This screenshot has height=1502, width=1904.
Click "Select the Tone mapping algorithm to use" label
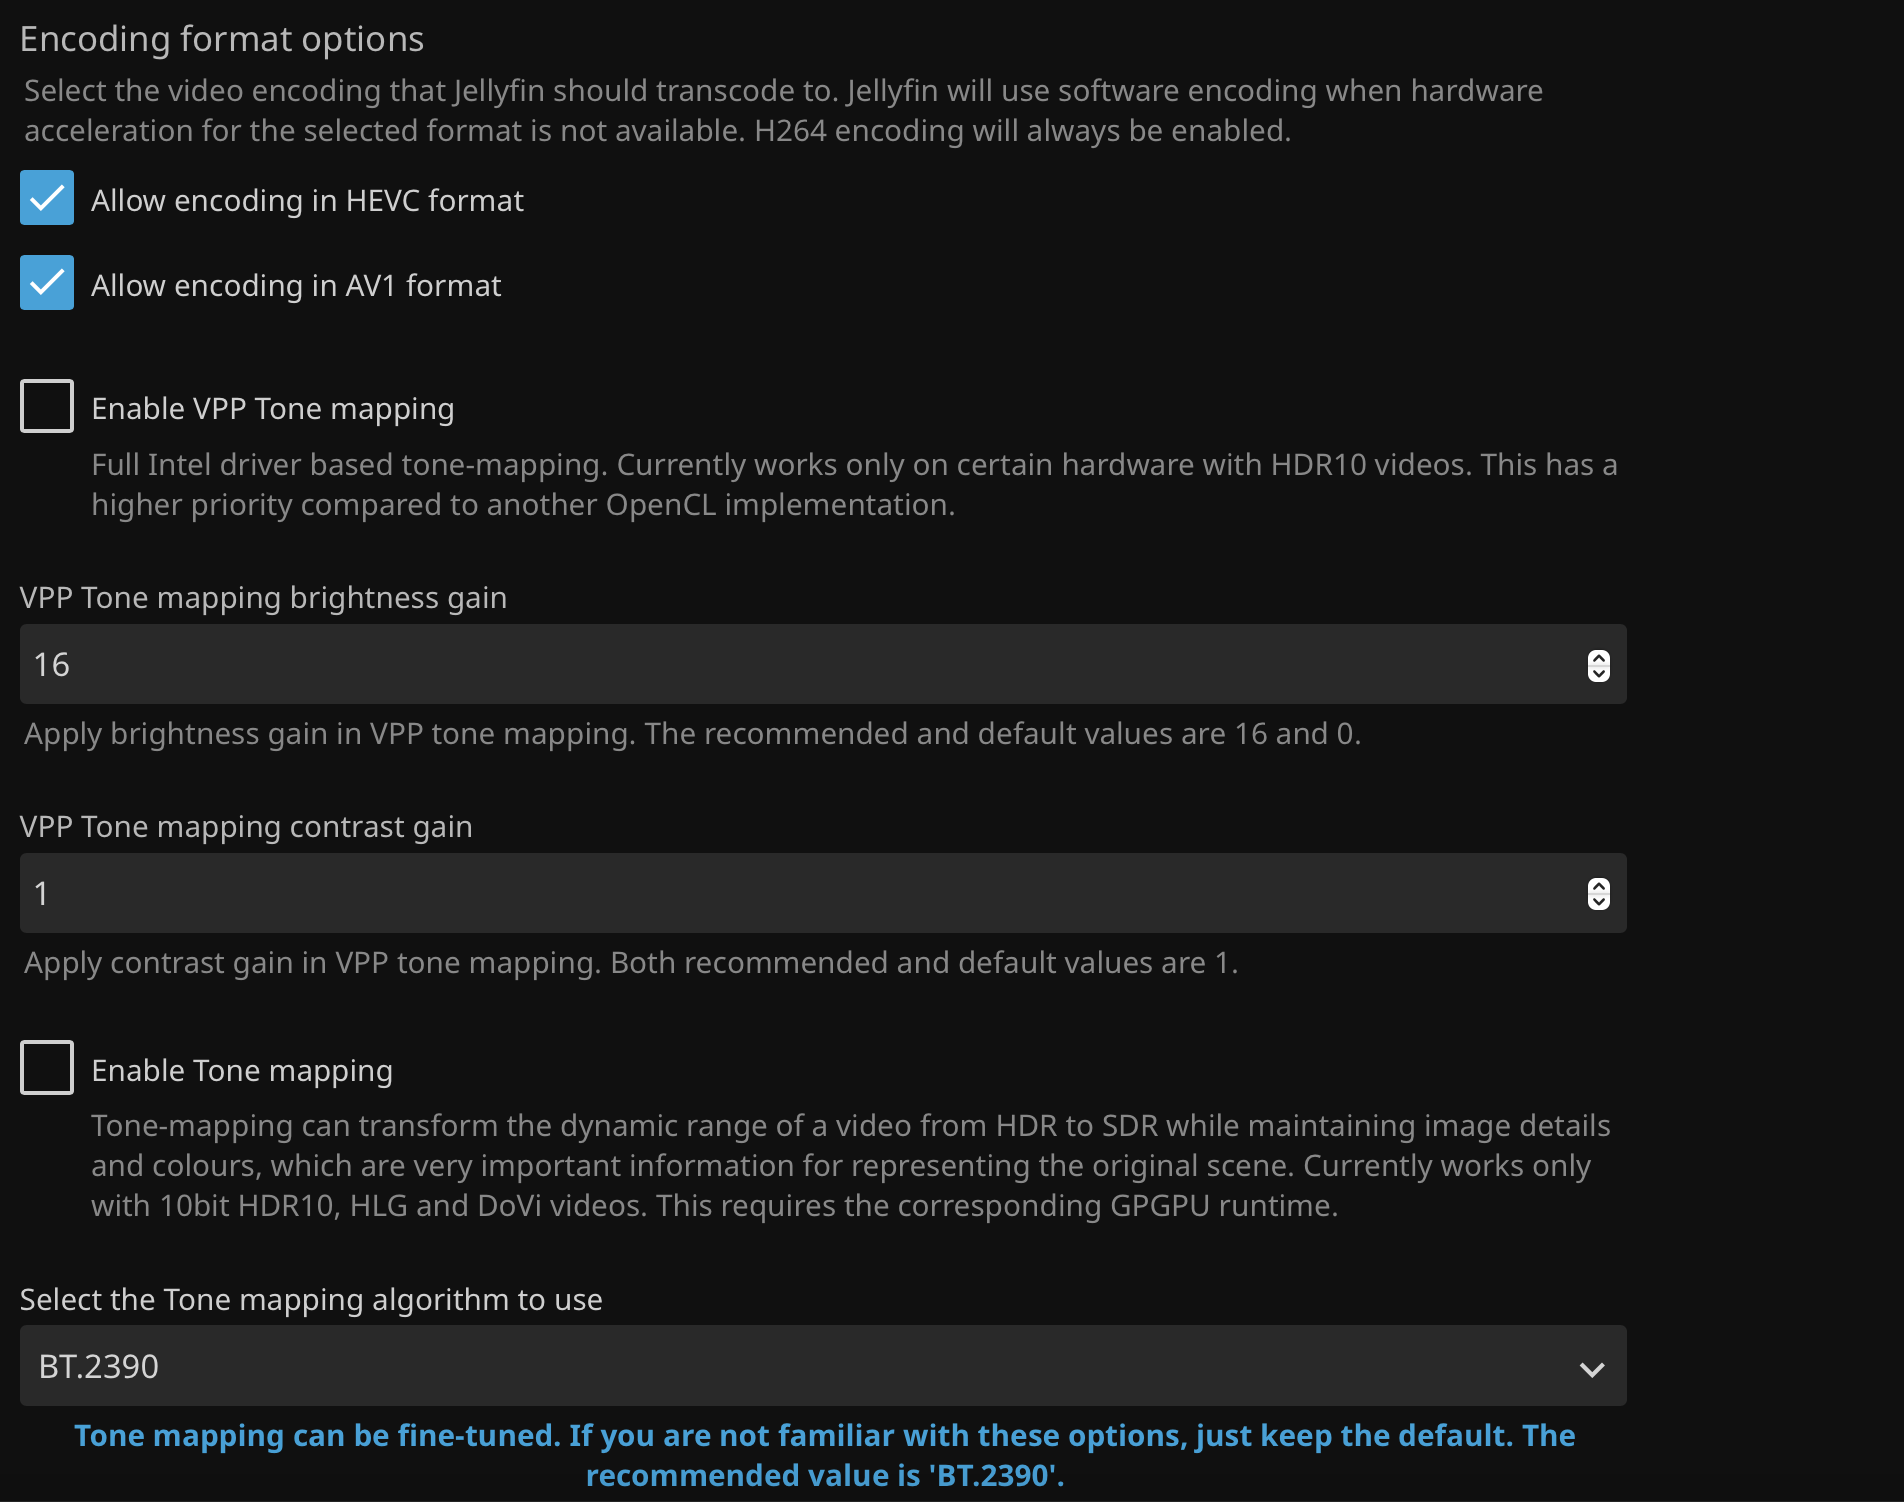pos(311,1300)
